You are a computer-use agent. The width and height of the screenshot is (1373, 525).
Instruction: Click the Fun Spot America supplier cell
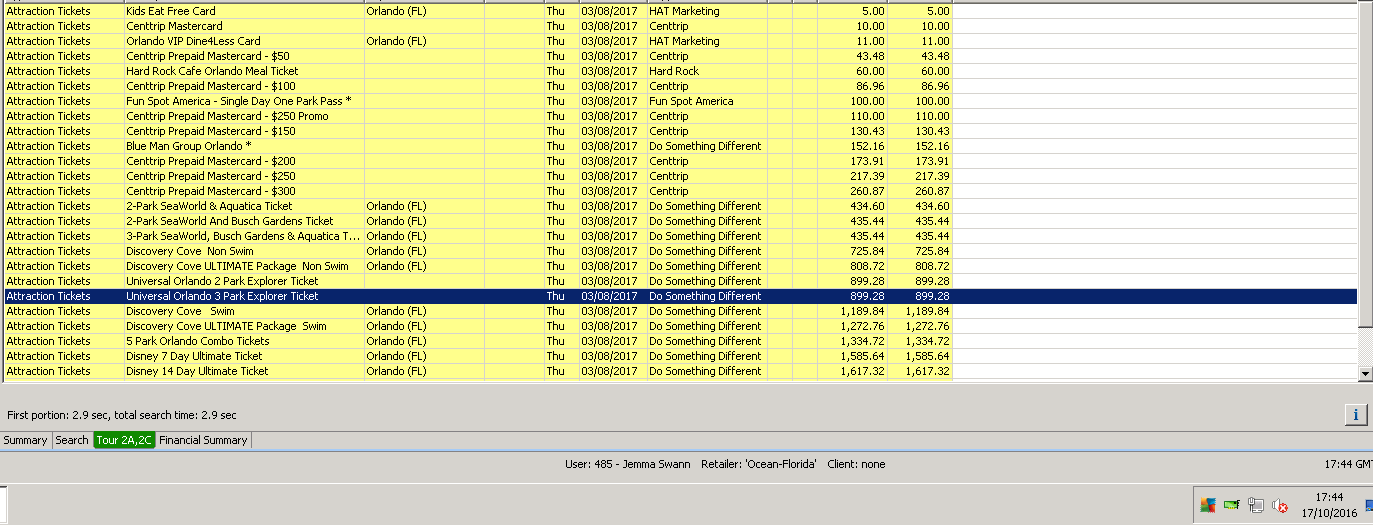707,101
